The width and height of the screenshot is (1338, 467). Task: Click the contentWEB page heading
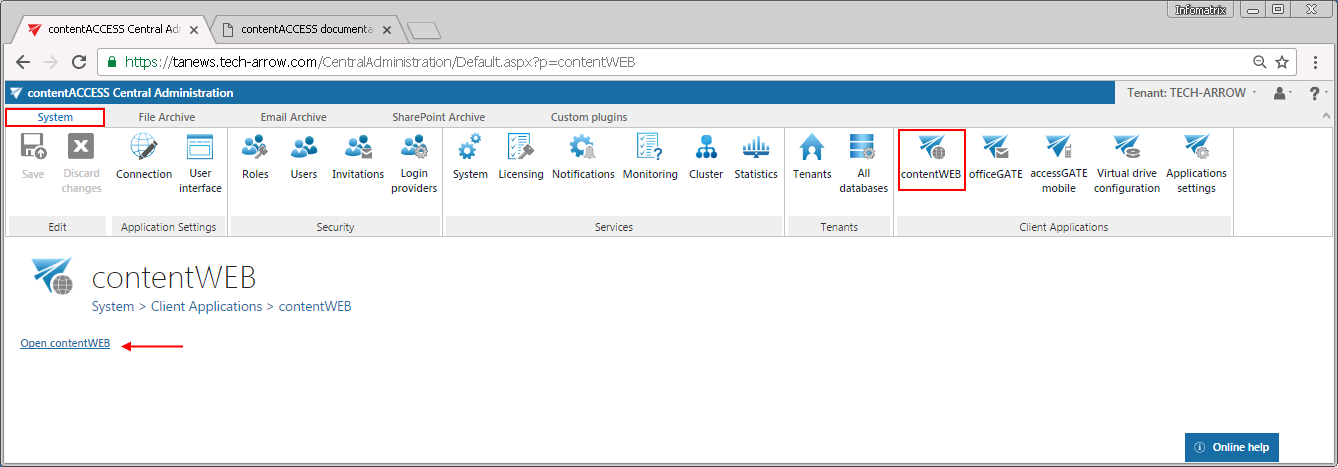click(174, 276)
